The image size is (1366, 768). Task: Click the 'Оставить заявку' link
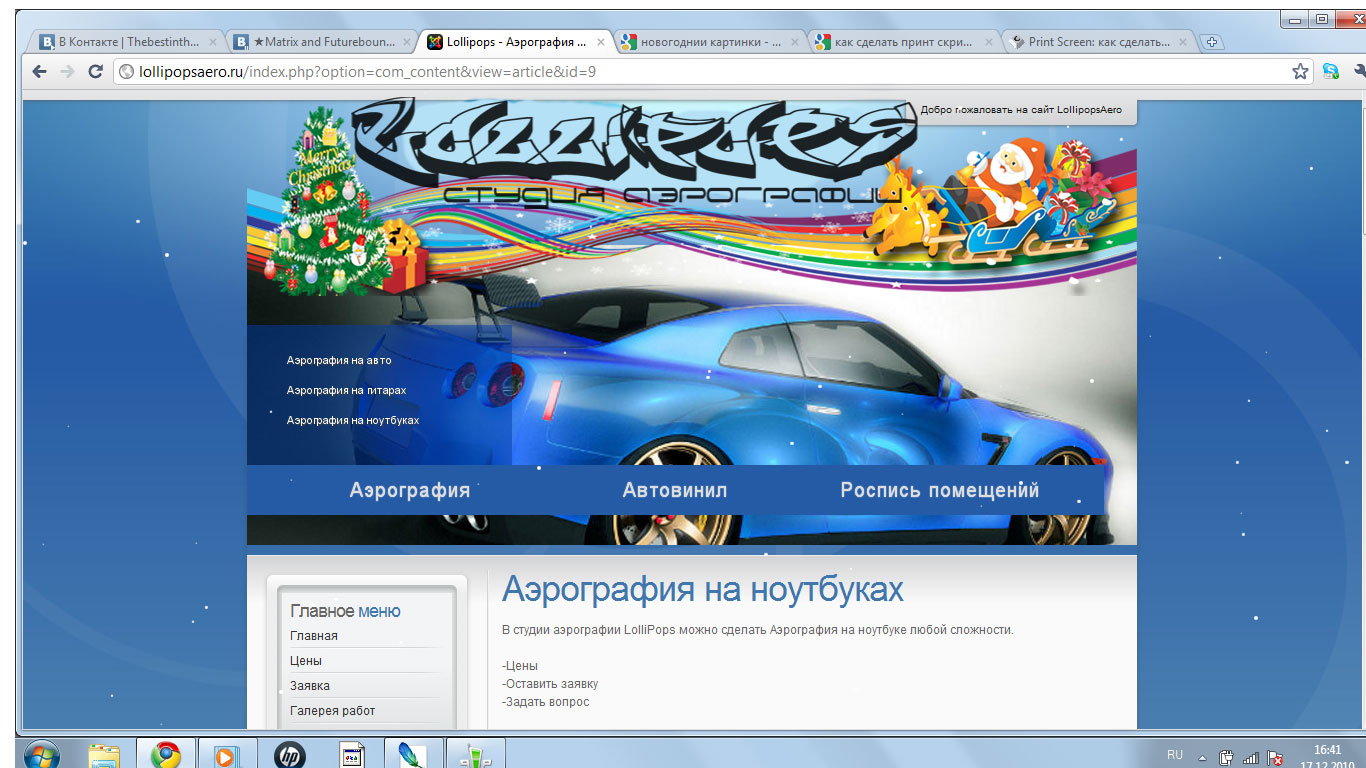point(549,683)
